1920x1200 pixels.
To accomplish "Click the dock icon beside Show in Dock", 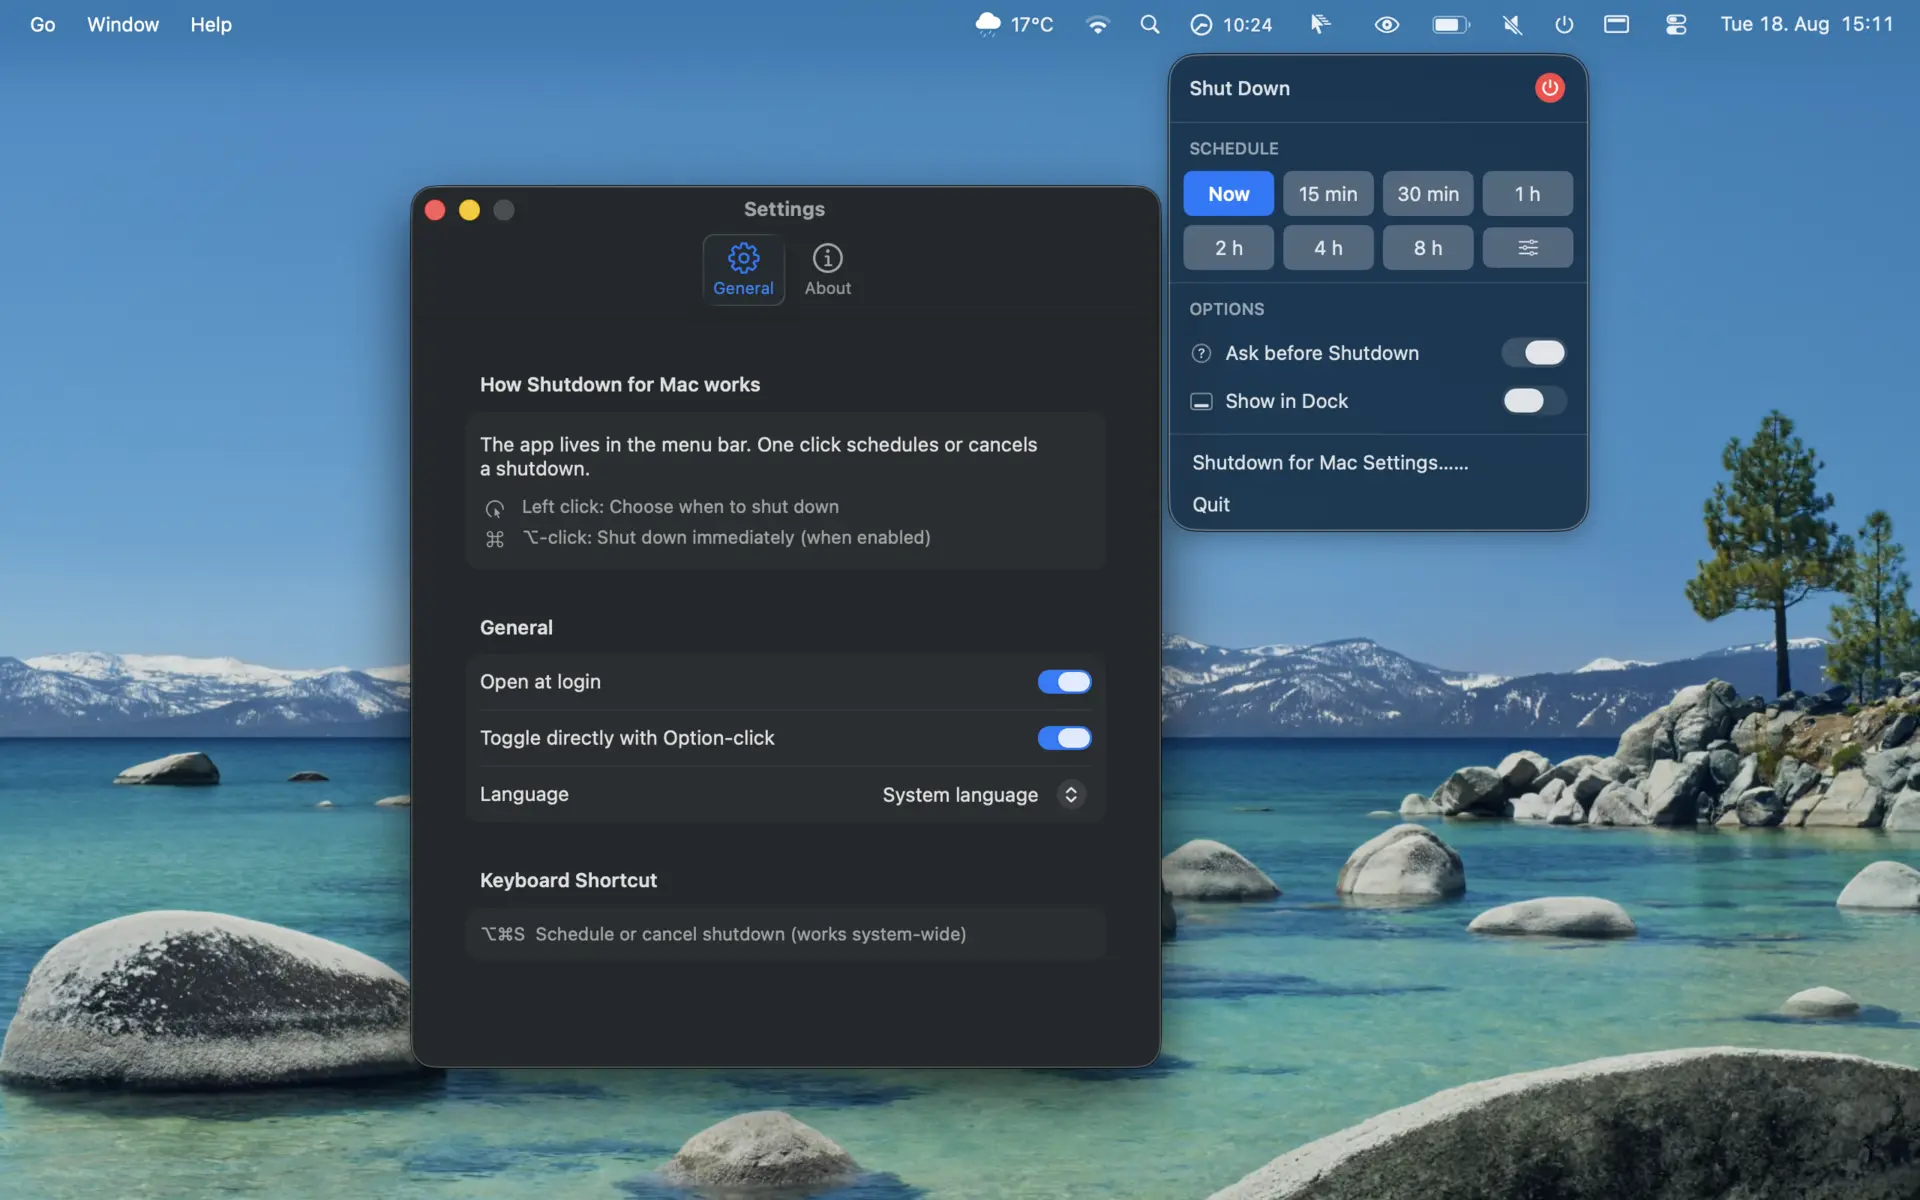I will click(1201, 401).
